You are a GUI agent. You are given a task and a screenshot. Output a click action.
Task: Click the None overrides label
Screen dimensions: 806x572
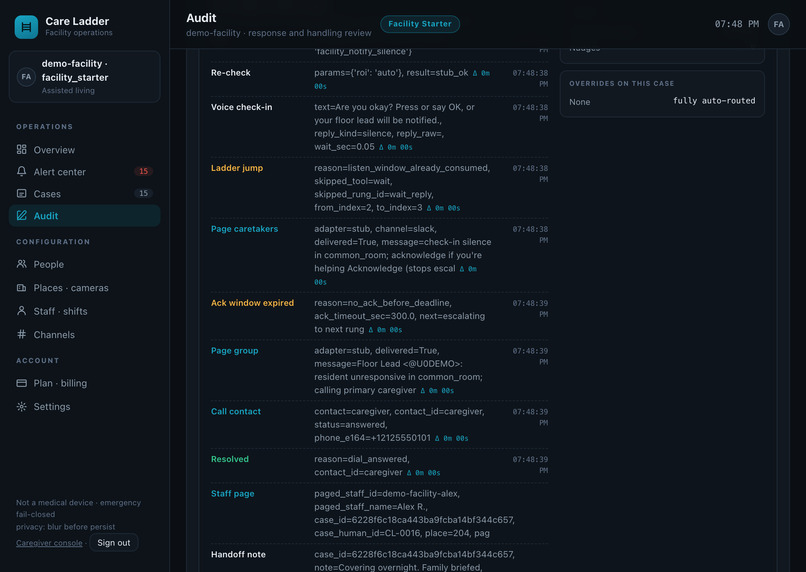tap(579, 102)
